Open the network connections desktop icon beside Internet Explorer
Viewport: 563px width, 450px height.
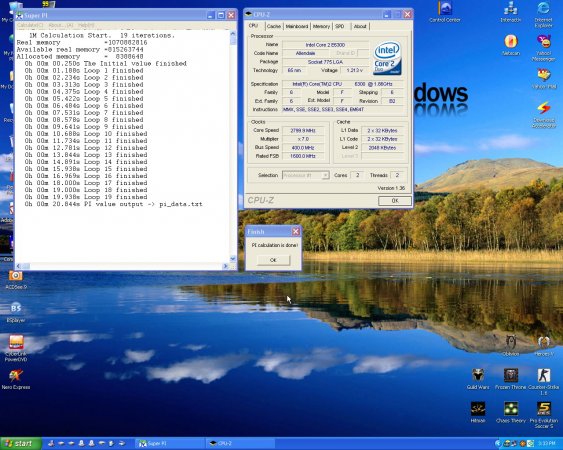point(510,11)
